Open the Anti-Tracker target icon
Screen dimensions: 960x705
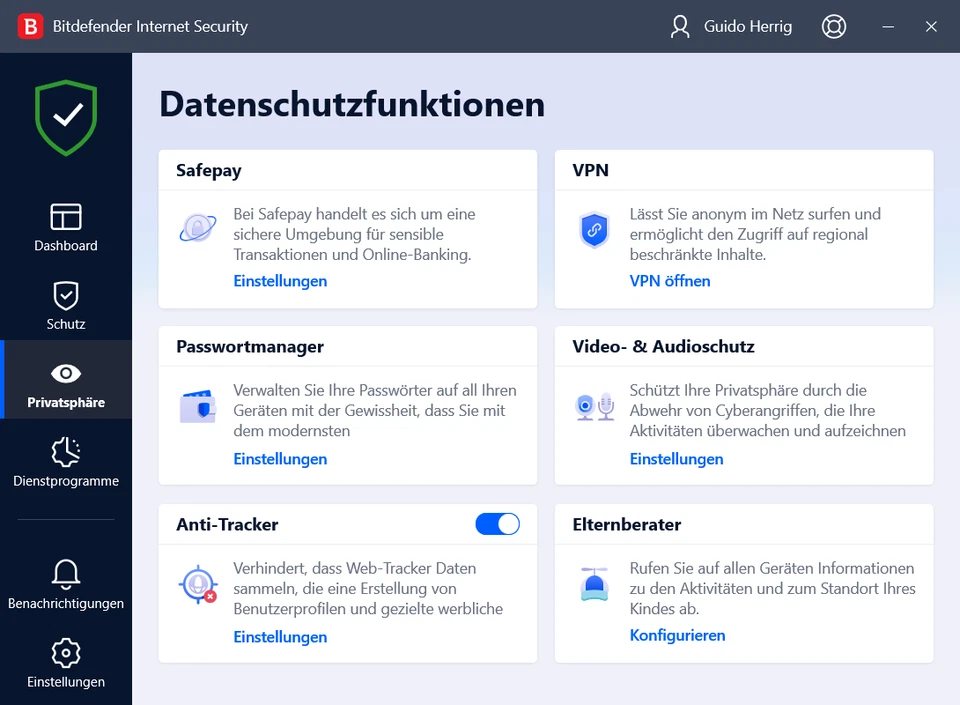point(198,584)
